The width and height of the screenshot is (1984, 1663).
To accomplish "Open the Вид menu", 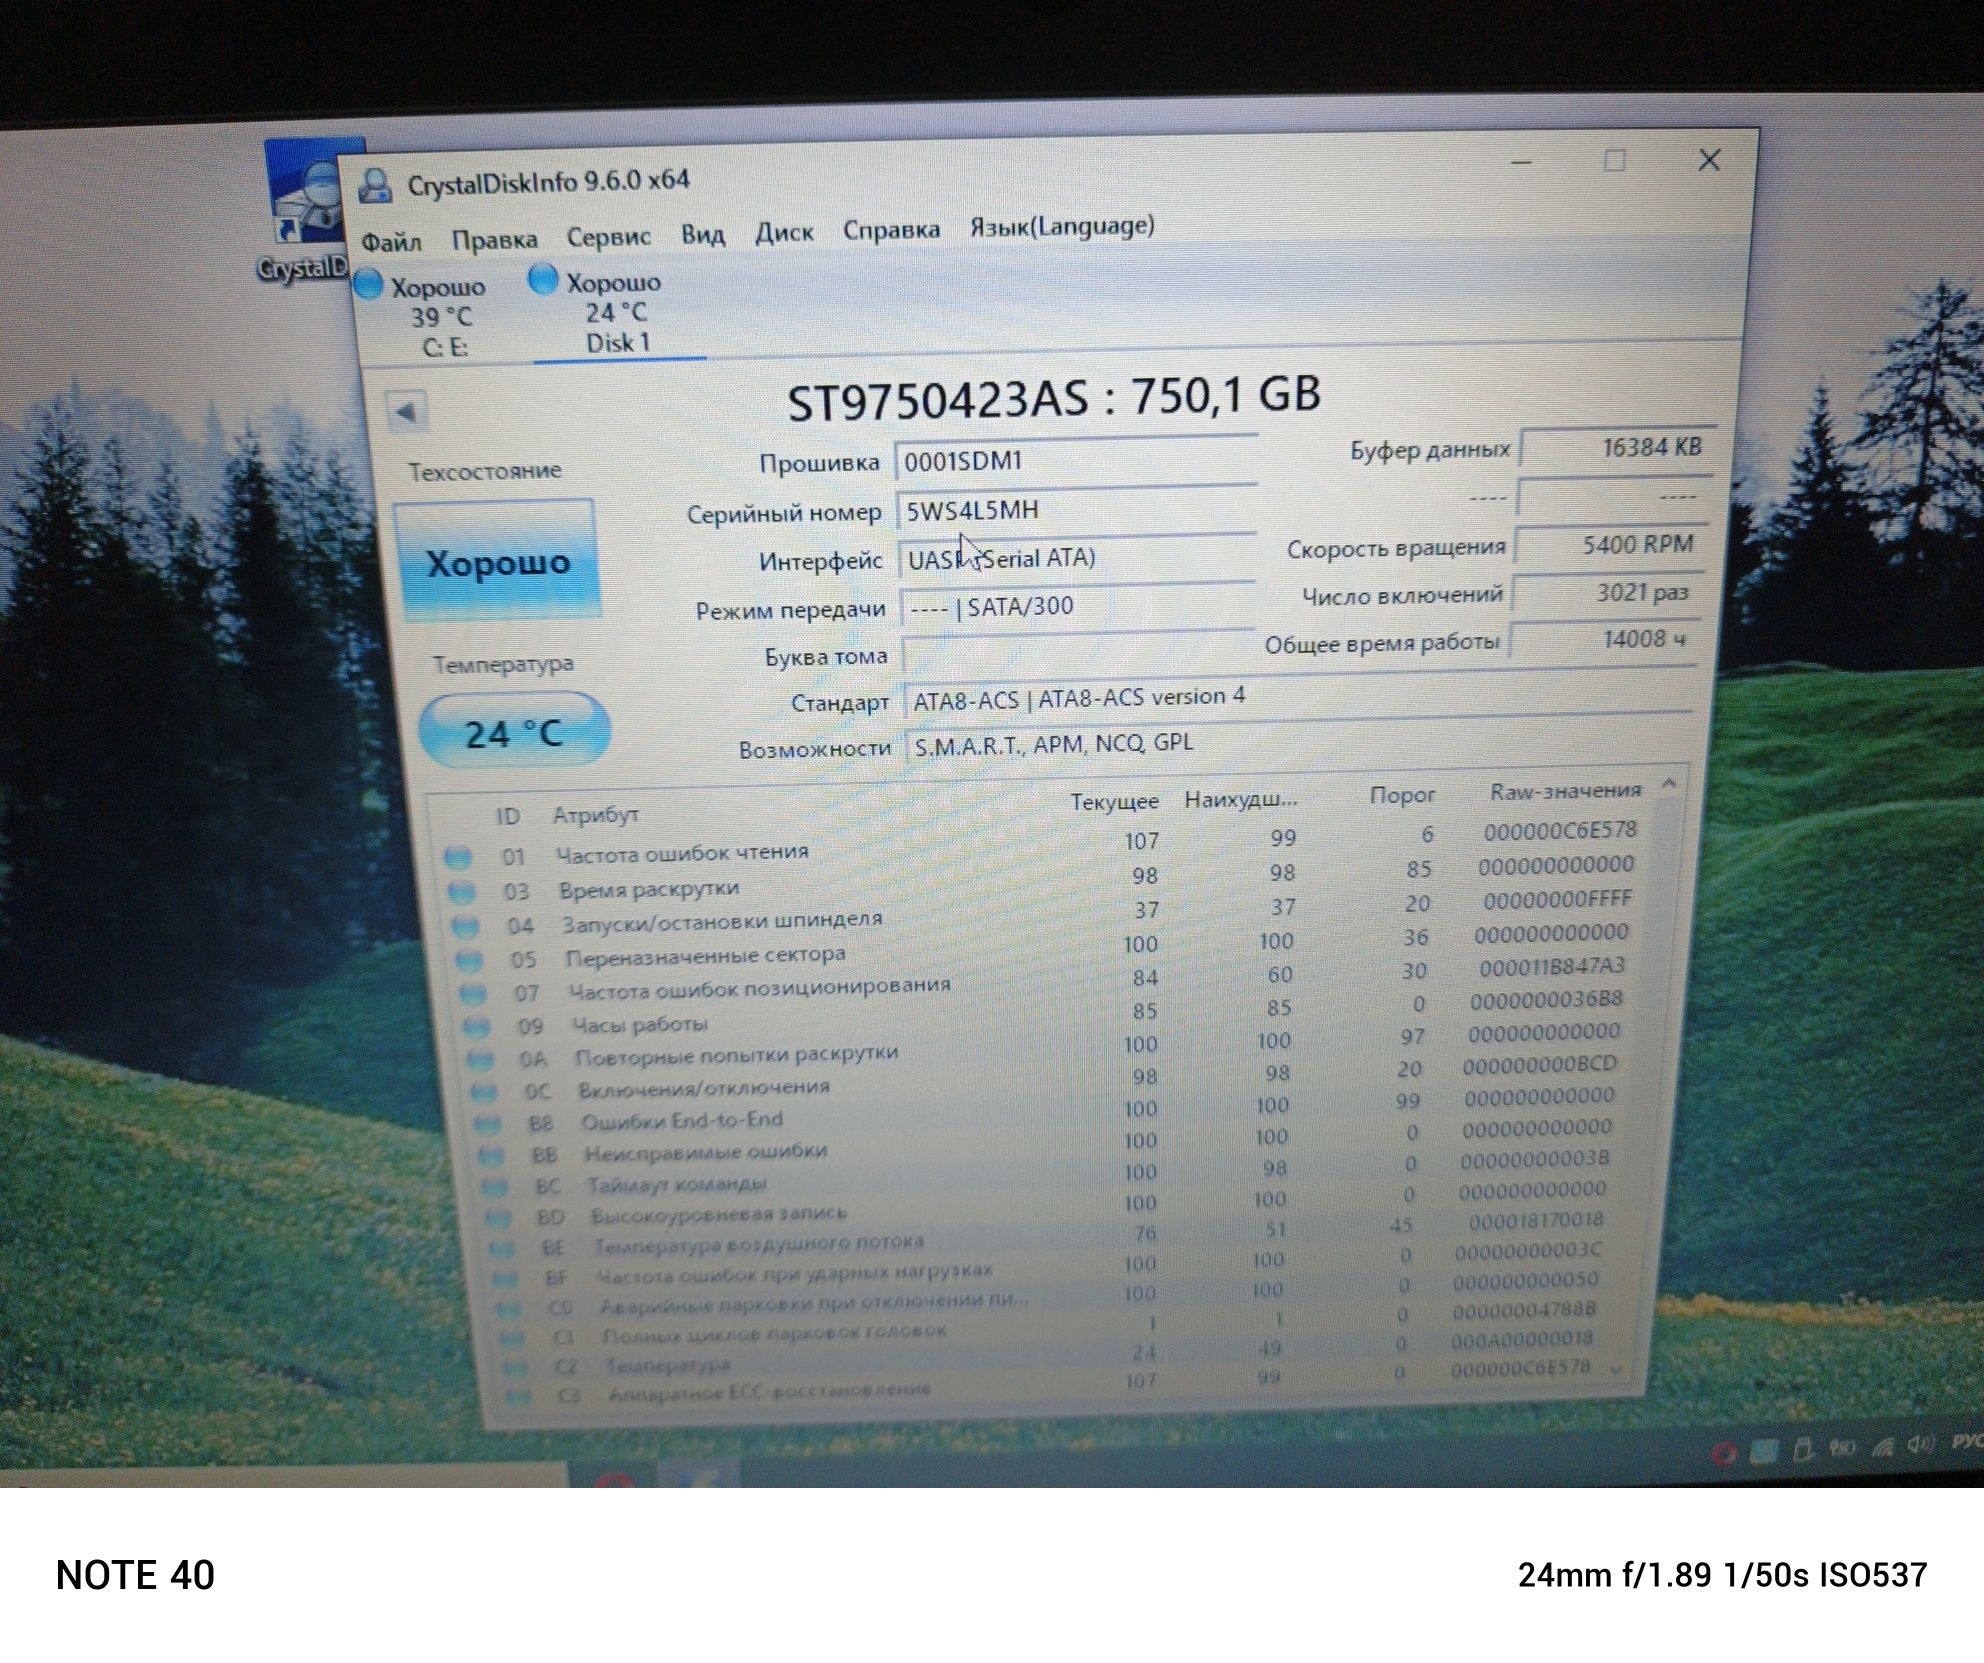I will [702, 235].
